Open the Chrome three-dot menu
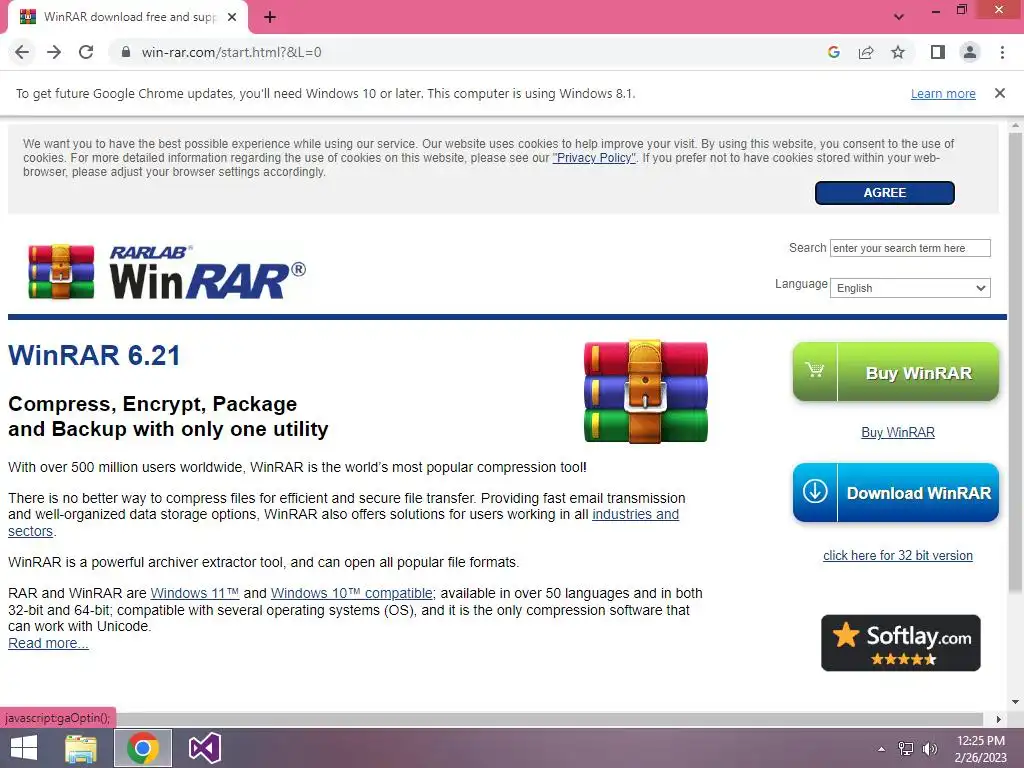 (x=1002, y=52)
